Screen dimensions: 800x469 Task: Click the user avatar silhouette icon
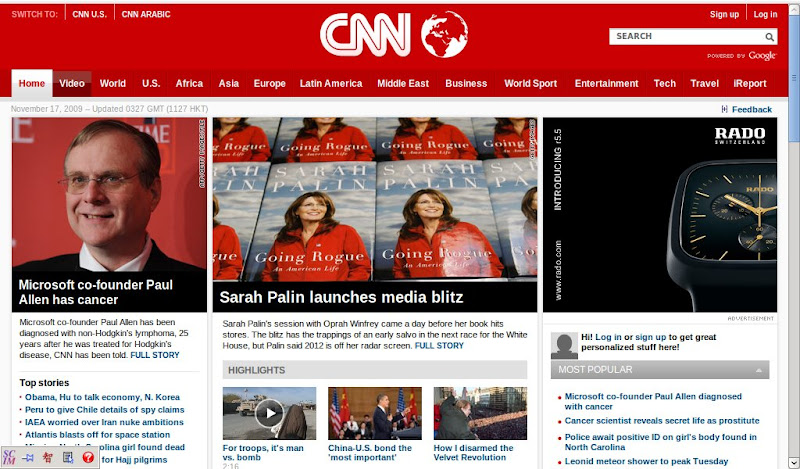click(x=564, y=345)
